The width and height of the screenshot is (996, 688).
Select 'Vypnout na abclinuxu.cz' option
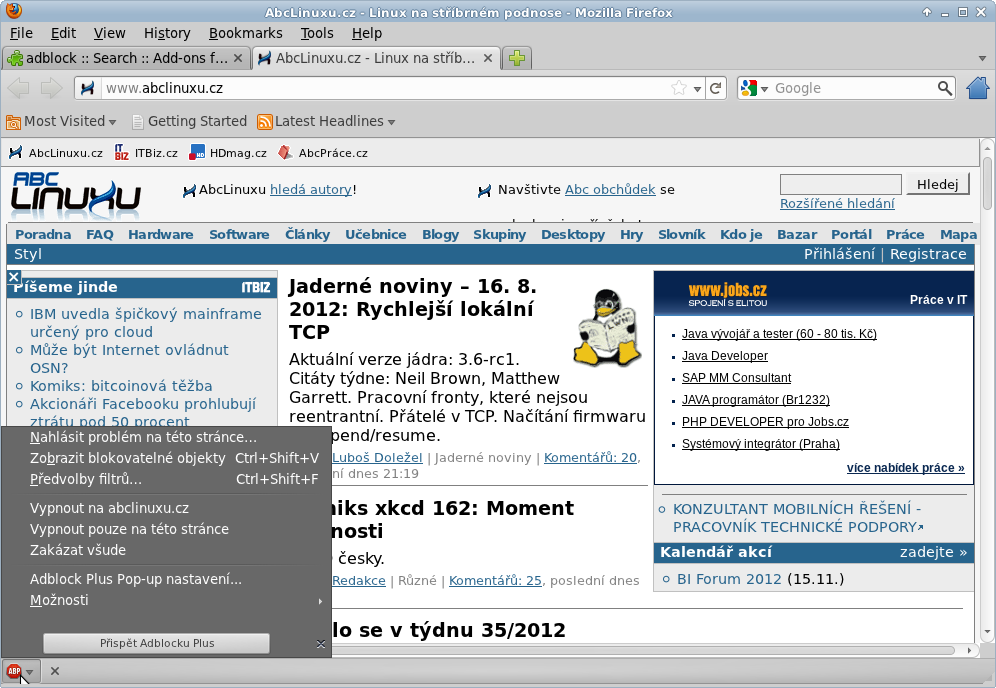(x=166, y=508)
